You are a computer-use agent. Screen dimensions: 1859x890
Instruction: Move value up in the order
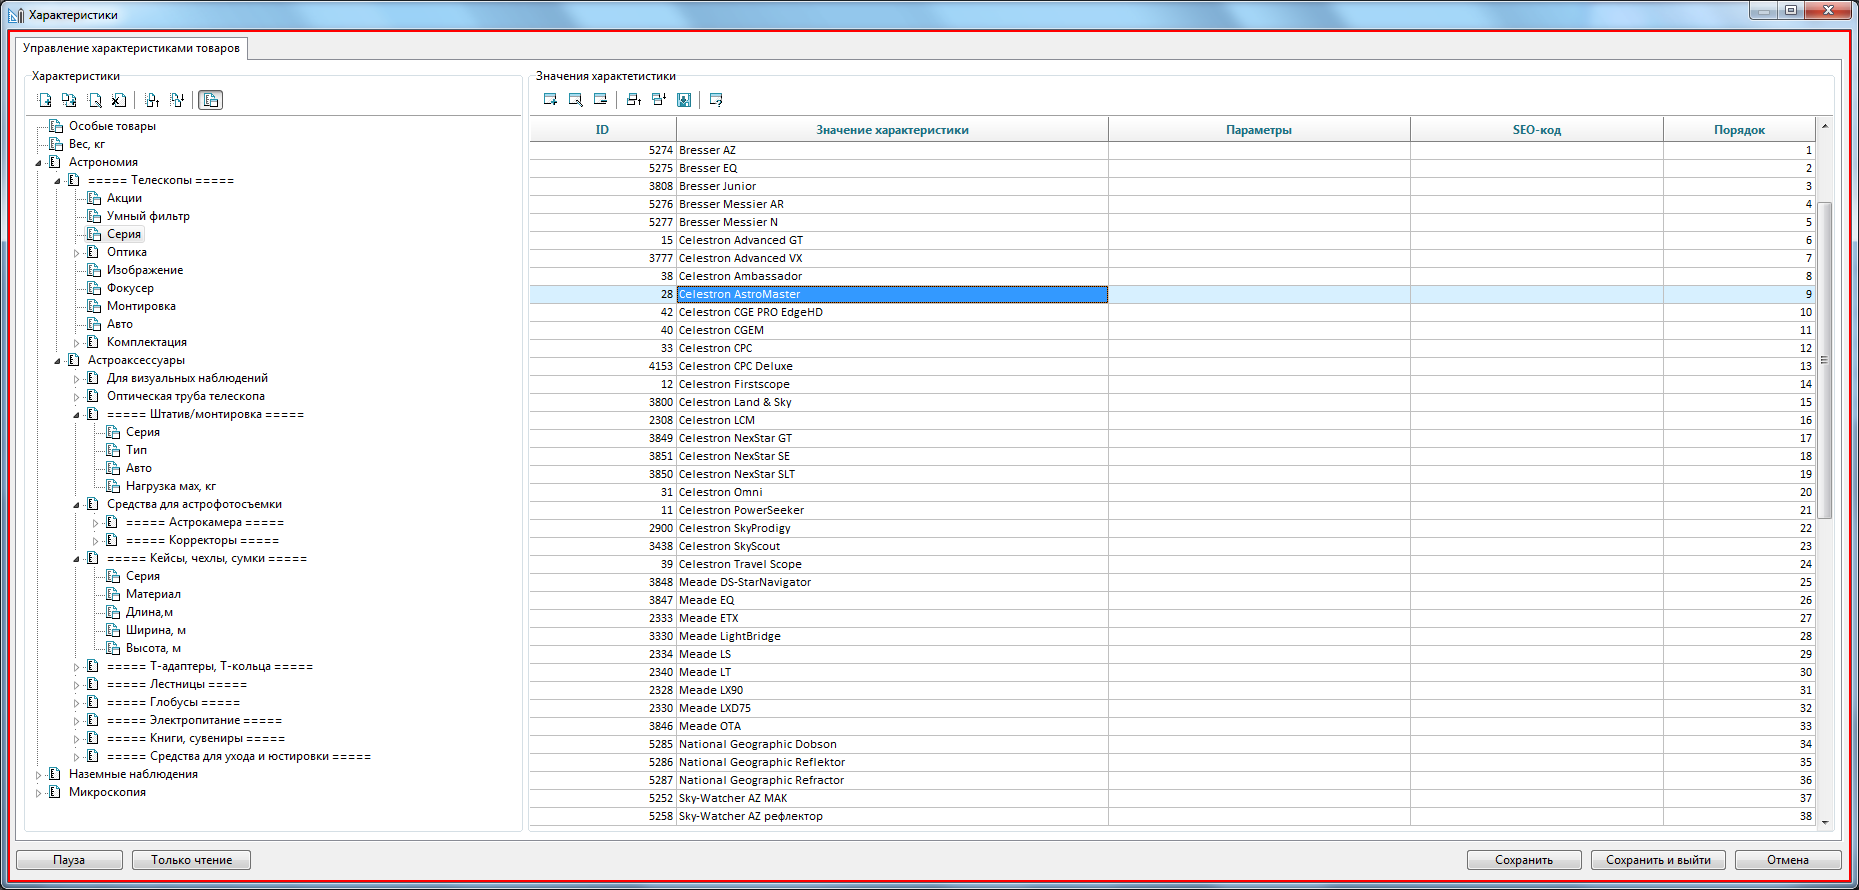tap(634, 100)
